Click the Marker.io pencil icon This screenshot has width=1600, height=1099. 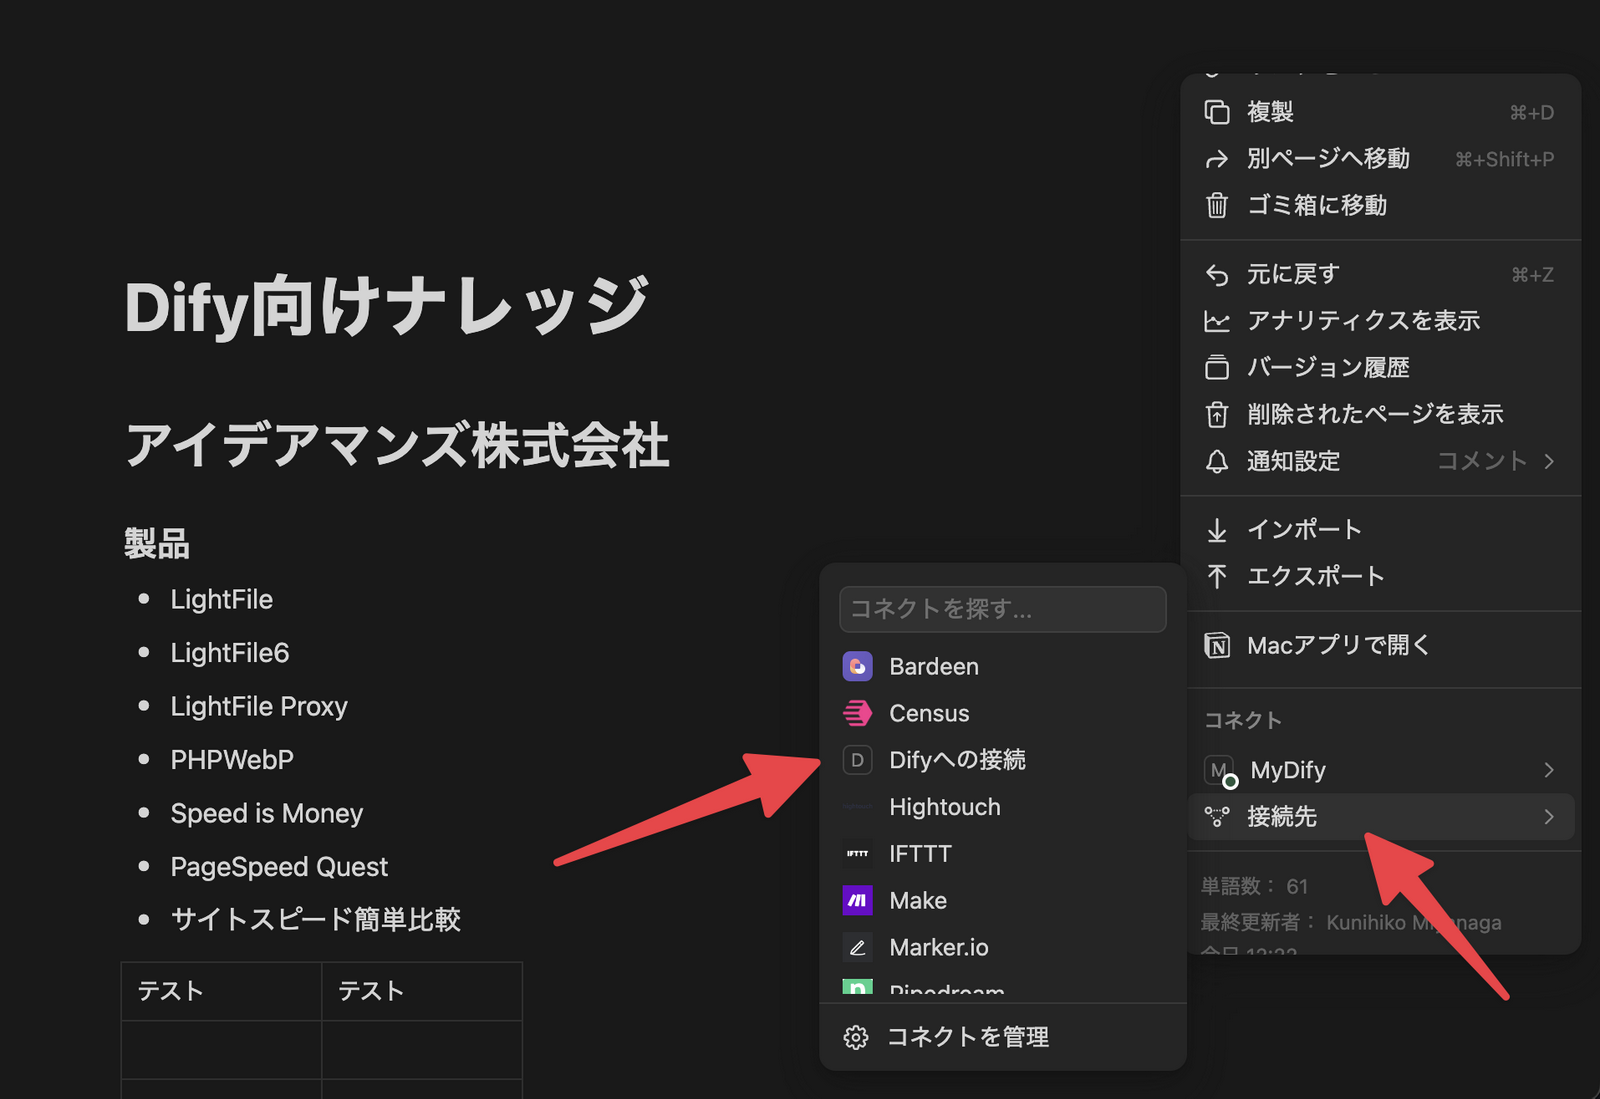coord(858,947)
